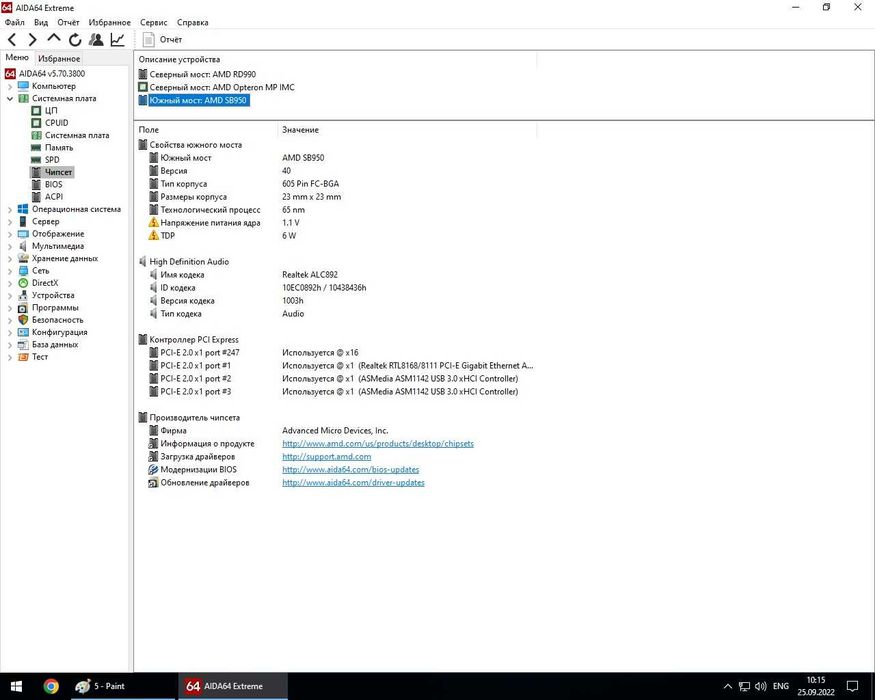Image resolution: width=875 pixels, height=700 pixels.
Task: Open the aida64.com bios-updates link
Action: pyautogui.click(x=350, y=469)
